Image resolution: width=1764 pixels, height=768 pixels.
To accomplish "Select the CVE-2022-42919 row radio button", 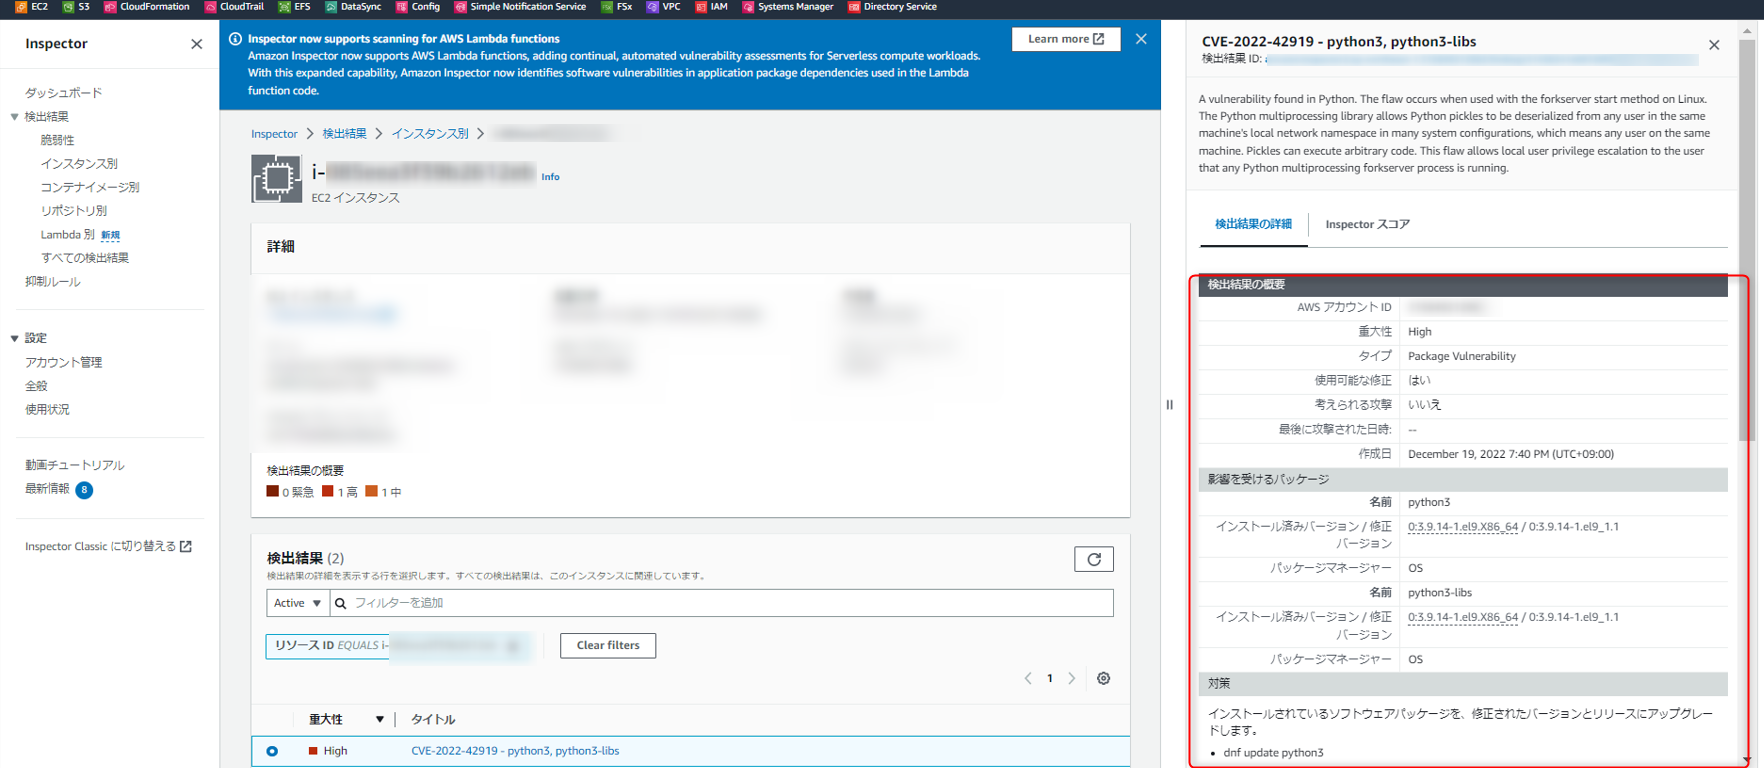I will [272, 751].
